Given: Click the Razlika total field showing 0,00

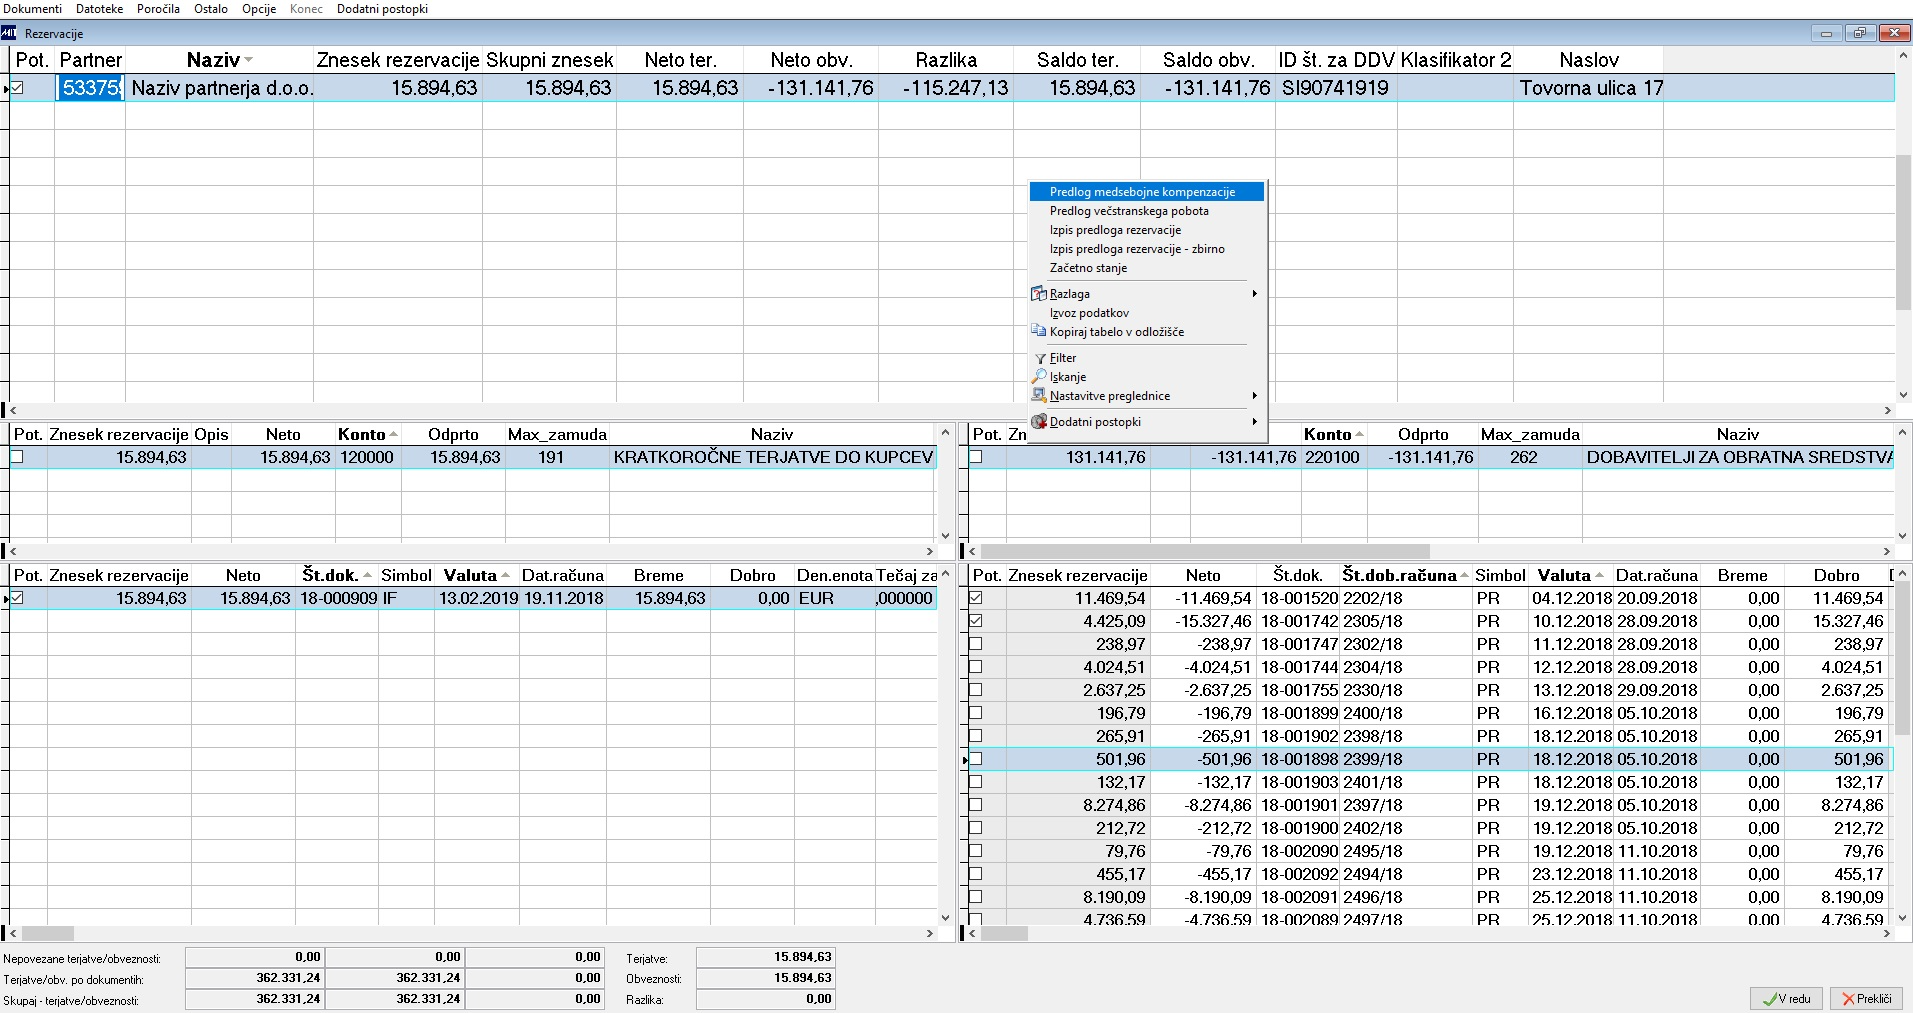Looking at the screenshot, I should point(765,998).
